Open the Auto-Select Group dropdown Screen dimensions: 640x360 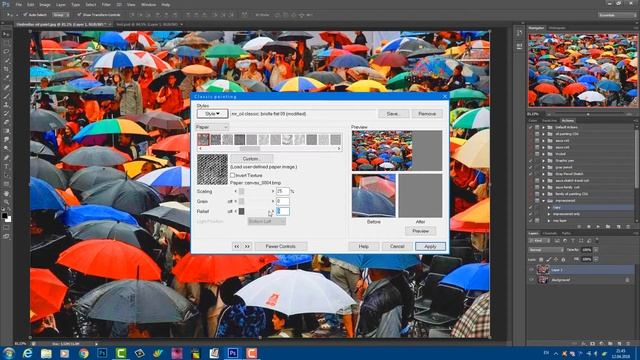[60, 15]
